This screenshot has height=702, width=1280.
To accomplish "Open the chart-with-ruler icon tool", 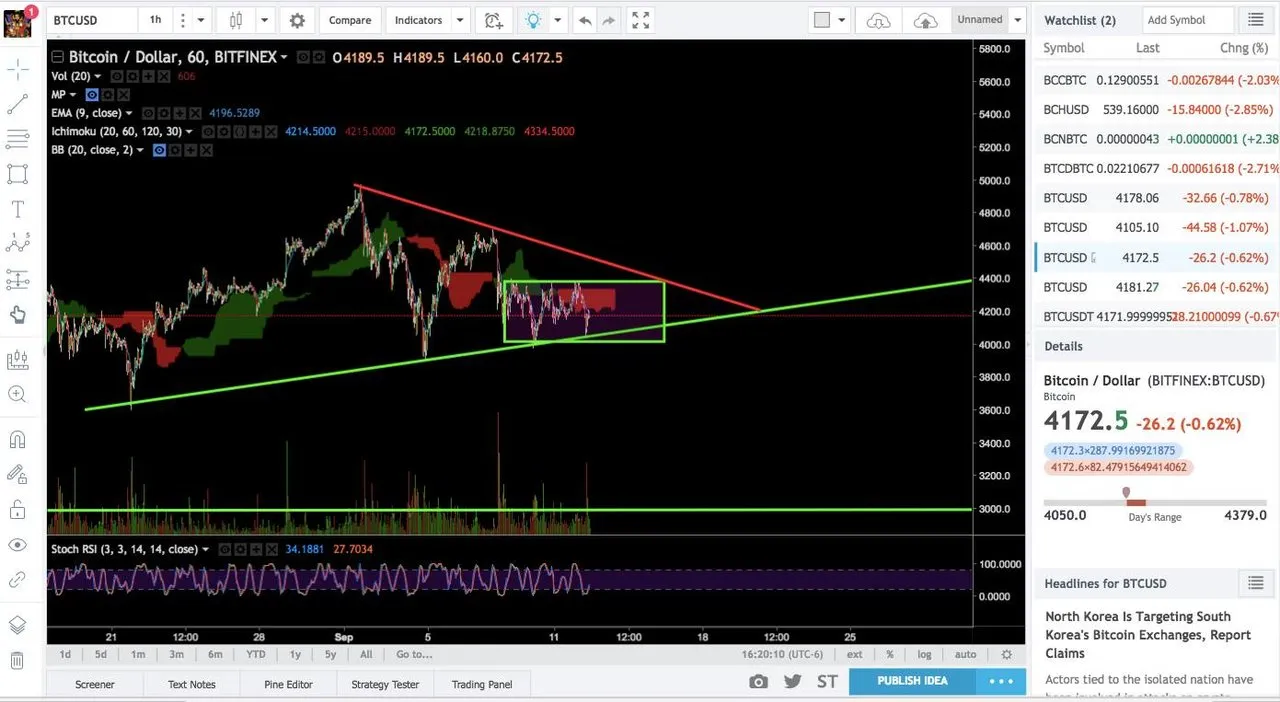I will click(x=17, y=359).
